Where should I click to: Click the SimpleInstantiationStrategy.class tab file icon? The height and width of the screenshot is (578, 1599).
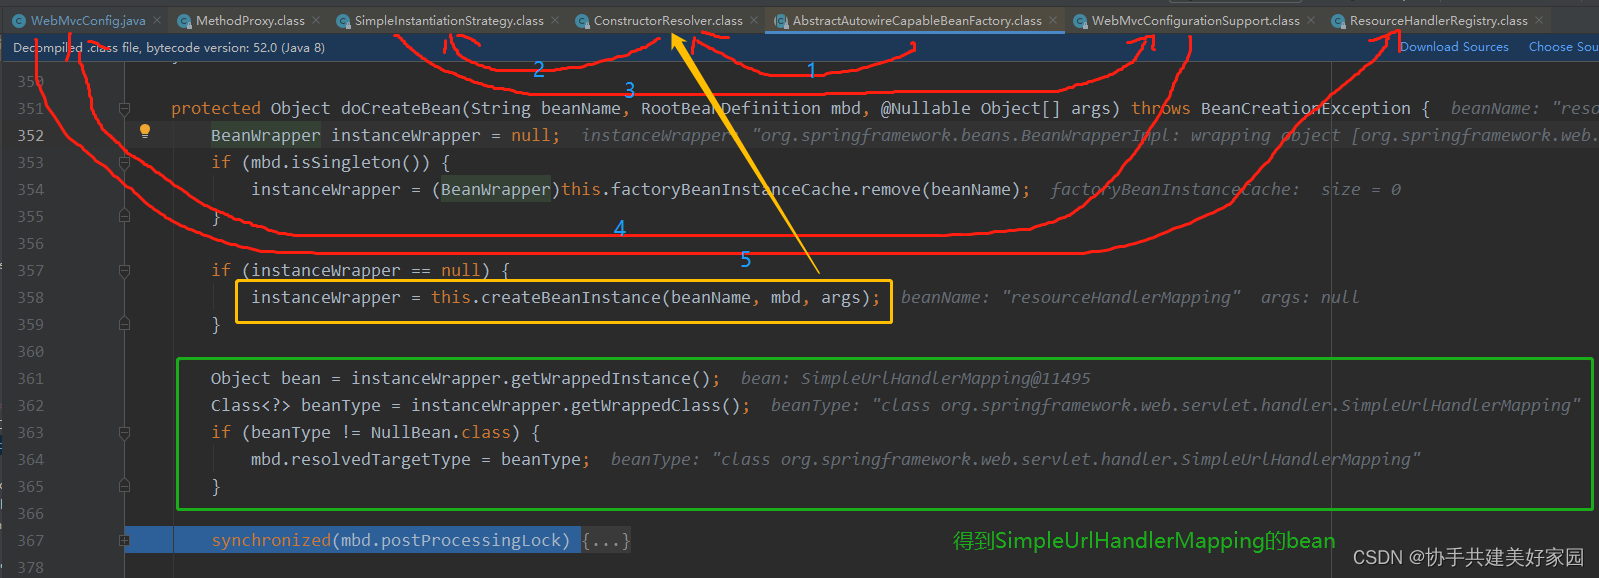tap(343, 21)
